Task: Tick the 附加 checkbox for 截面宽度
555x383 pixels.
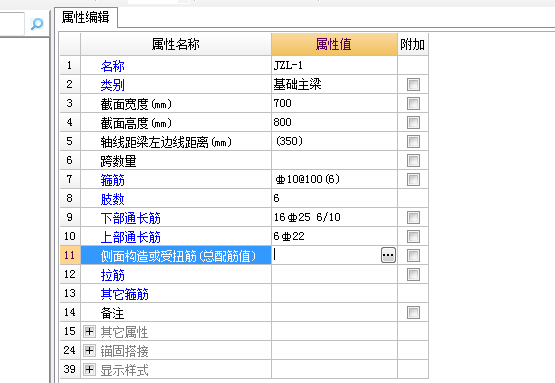Action: tap(413, 104)
